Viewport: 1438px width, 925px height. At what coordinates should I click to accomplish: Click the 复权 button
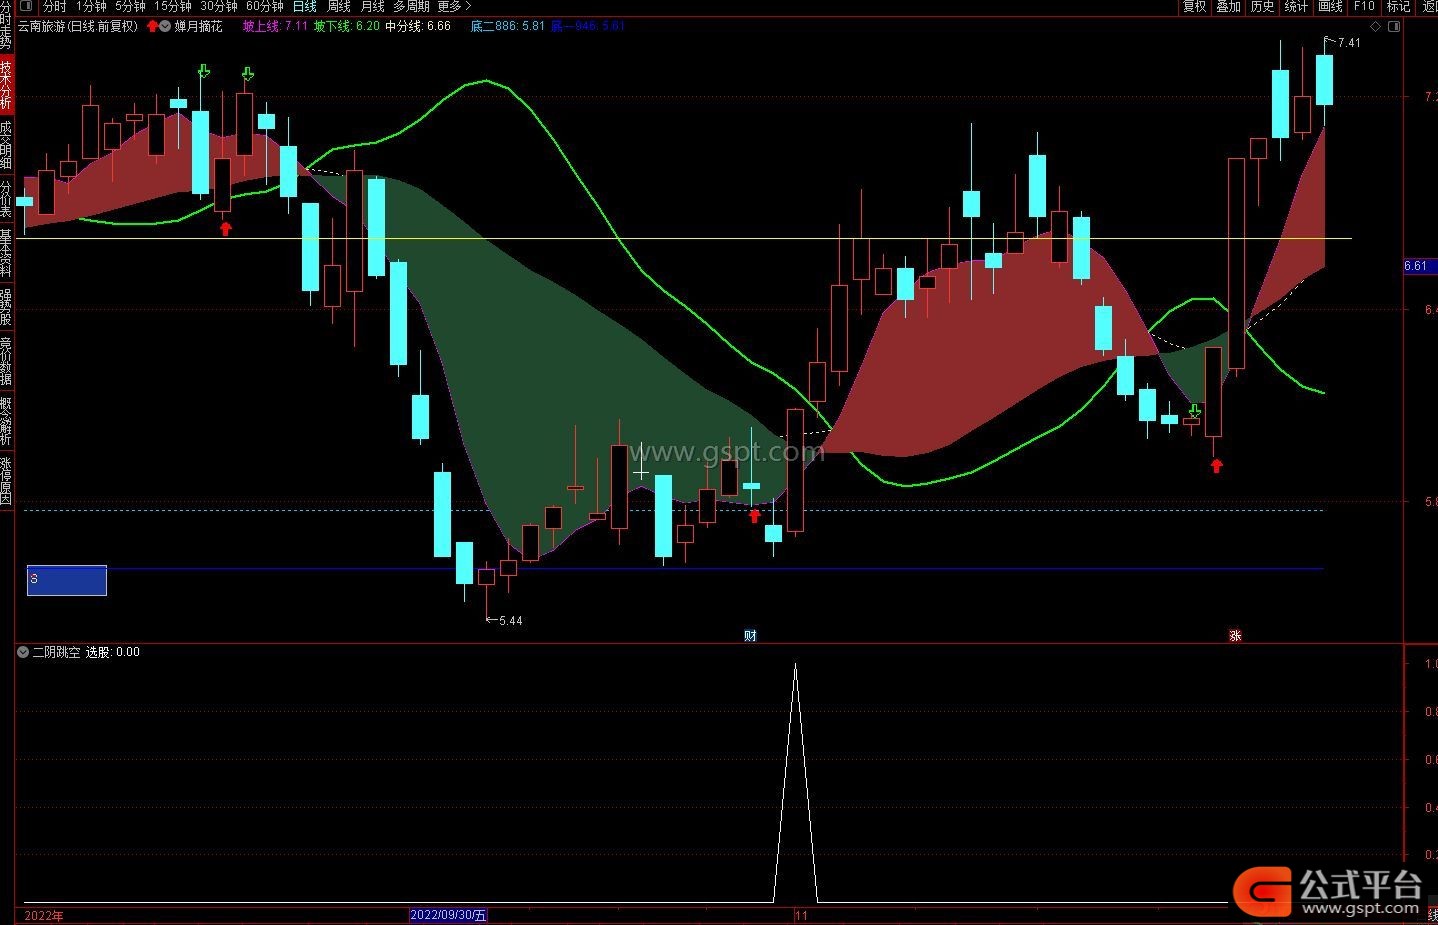[1194, 6]
